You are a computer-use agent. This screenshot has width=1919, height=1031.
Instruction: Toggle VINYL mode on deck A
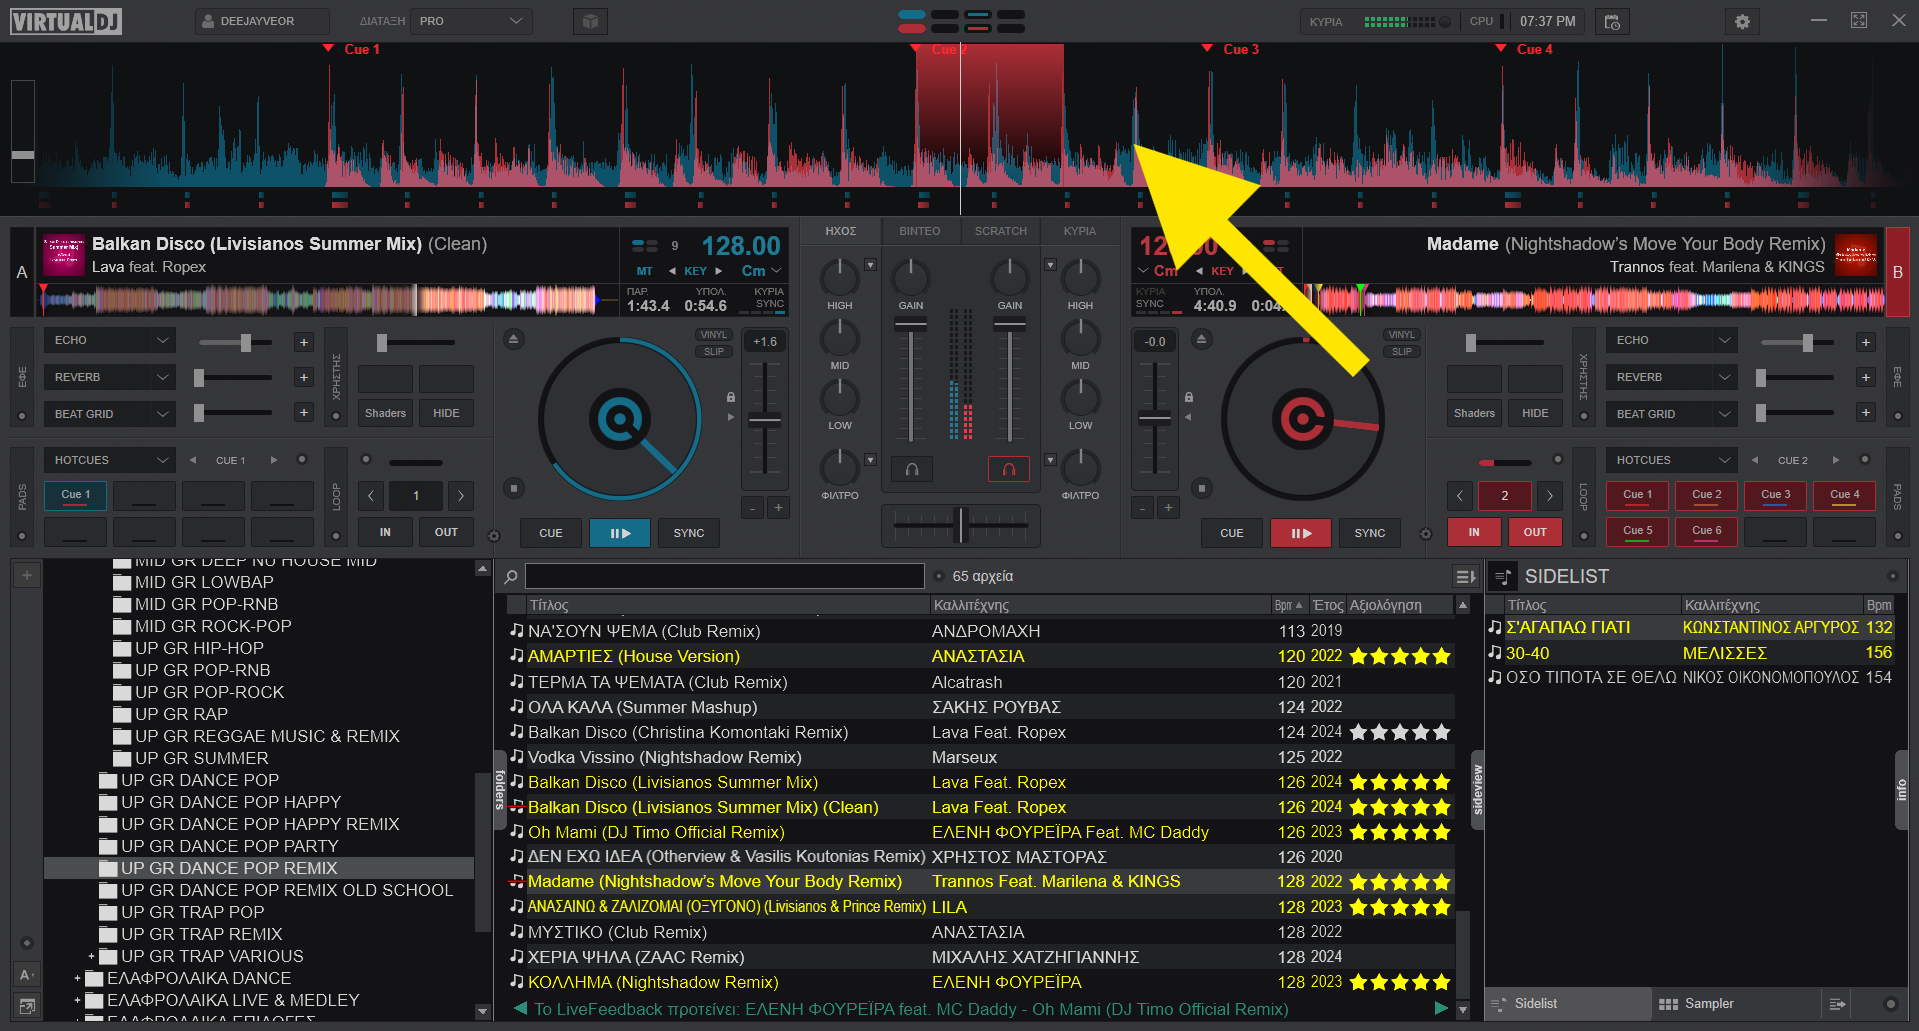[x=713, y=335]
